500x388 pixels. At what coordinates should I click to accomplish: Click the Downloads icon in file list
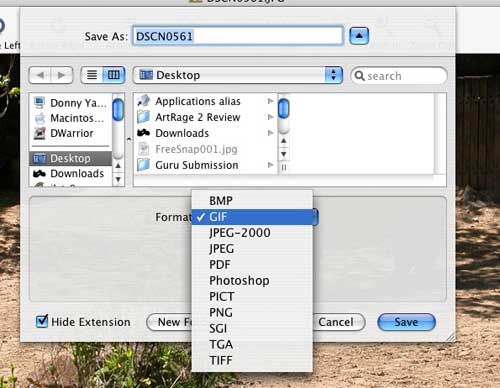point(144,133)
